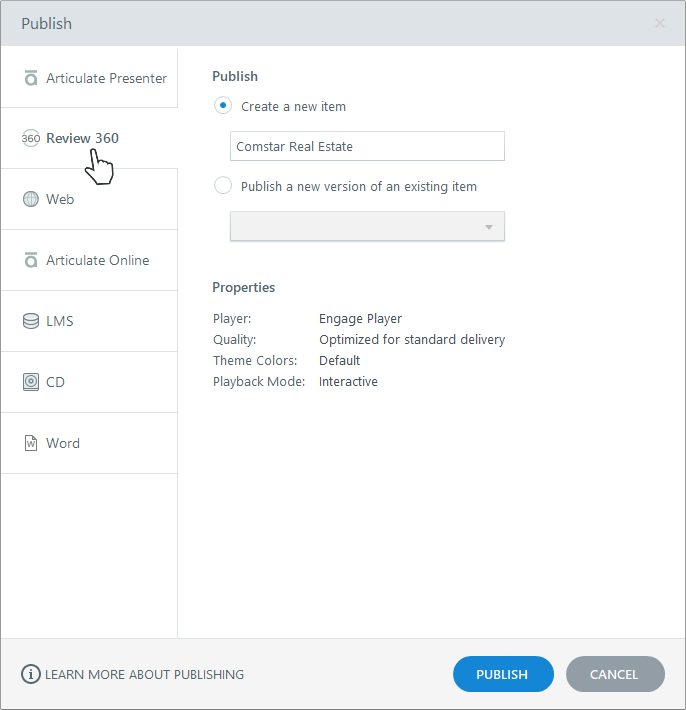This screenshot has height=710, width=686.
Task: Click the Articulate Online logo icon
Action: coord(31,260)
